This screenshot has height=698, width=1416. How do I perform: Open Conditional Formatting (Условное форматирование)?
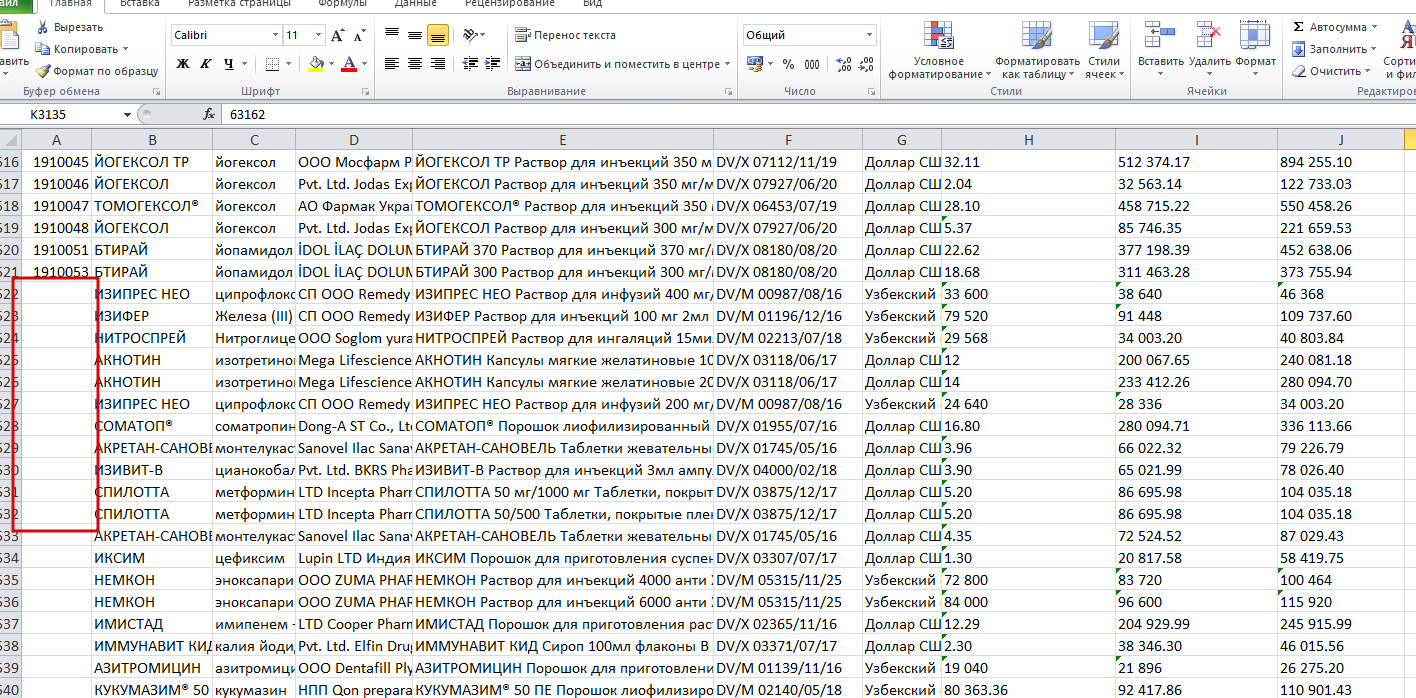click(x=939, y=50)
